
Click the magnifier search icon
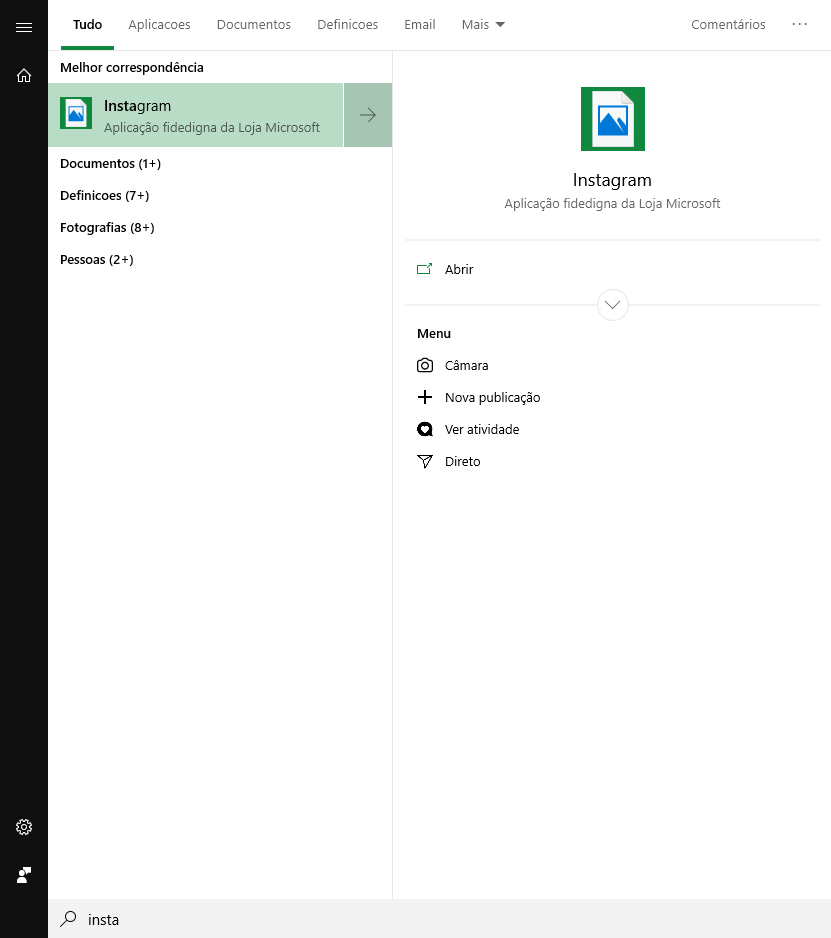coord(69,918)
